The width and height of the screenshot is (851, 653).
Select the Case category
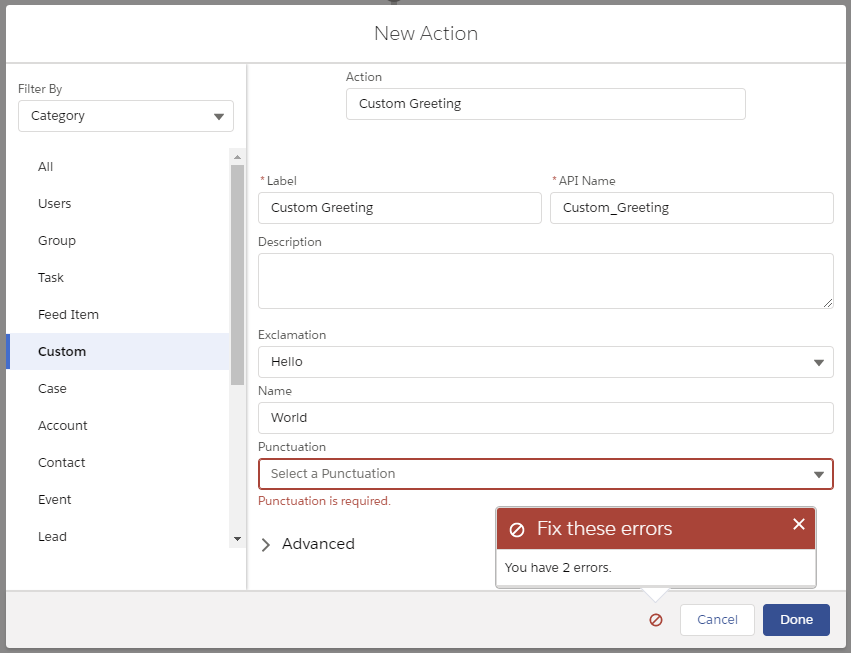tap(118, 389)
